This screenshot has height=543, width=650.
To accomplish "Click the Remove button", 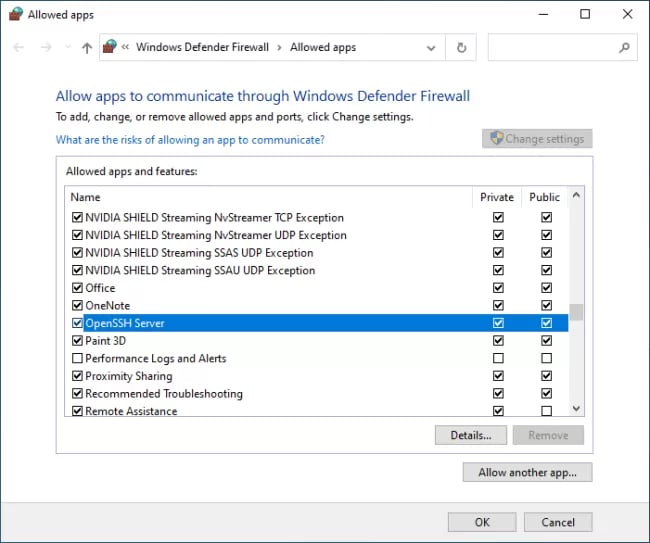I will pyautogui.click(x=548, y=435).
